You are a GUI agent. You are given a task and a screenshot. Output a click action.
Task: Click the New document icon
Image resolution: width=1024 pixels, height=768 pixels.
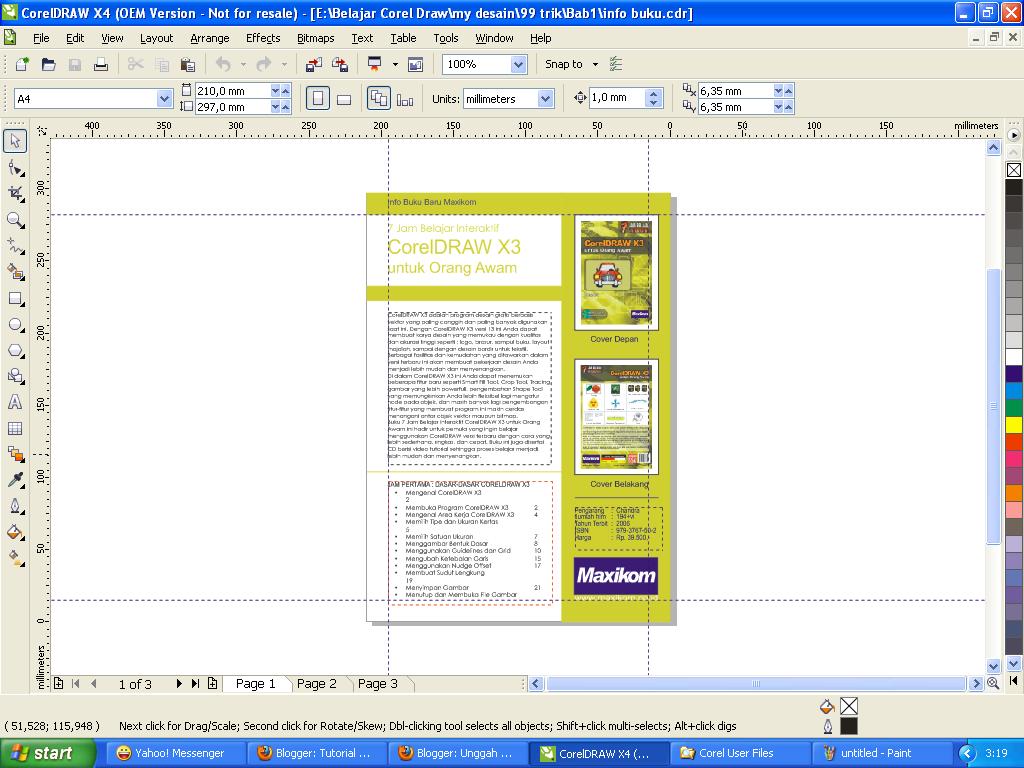click(x=22, y=64)
